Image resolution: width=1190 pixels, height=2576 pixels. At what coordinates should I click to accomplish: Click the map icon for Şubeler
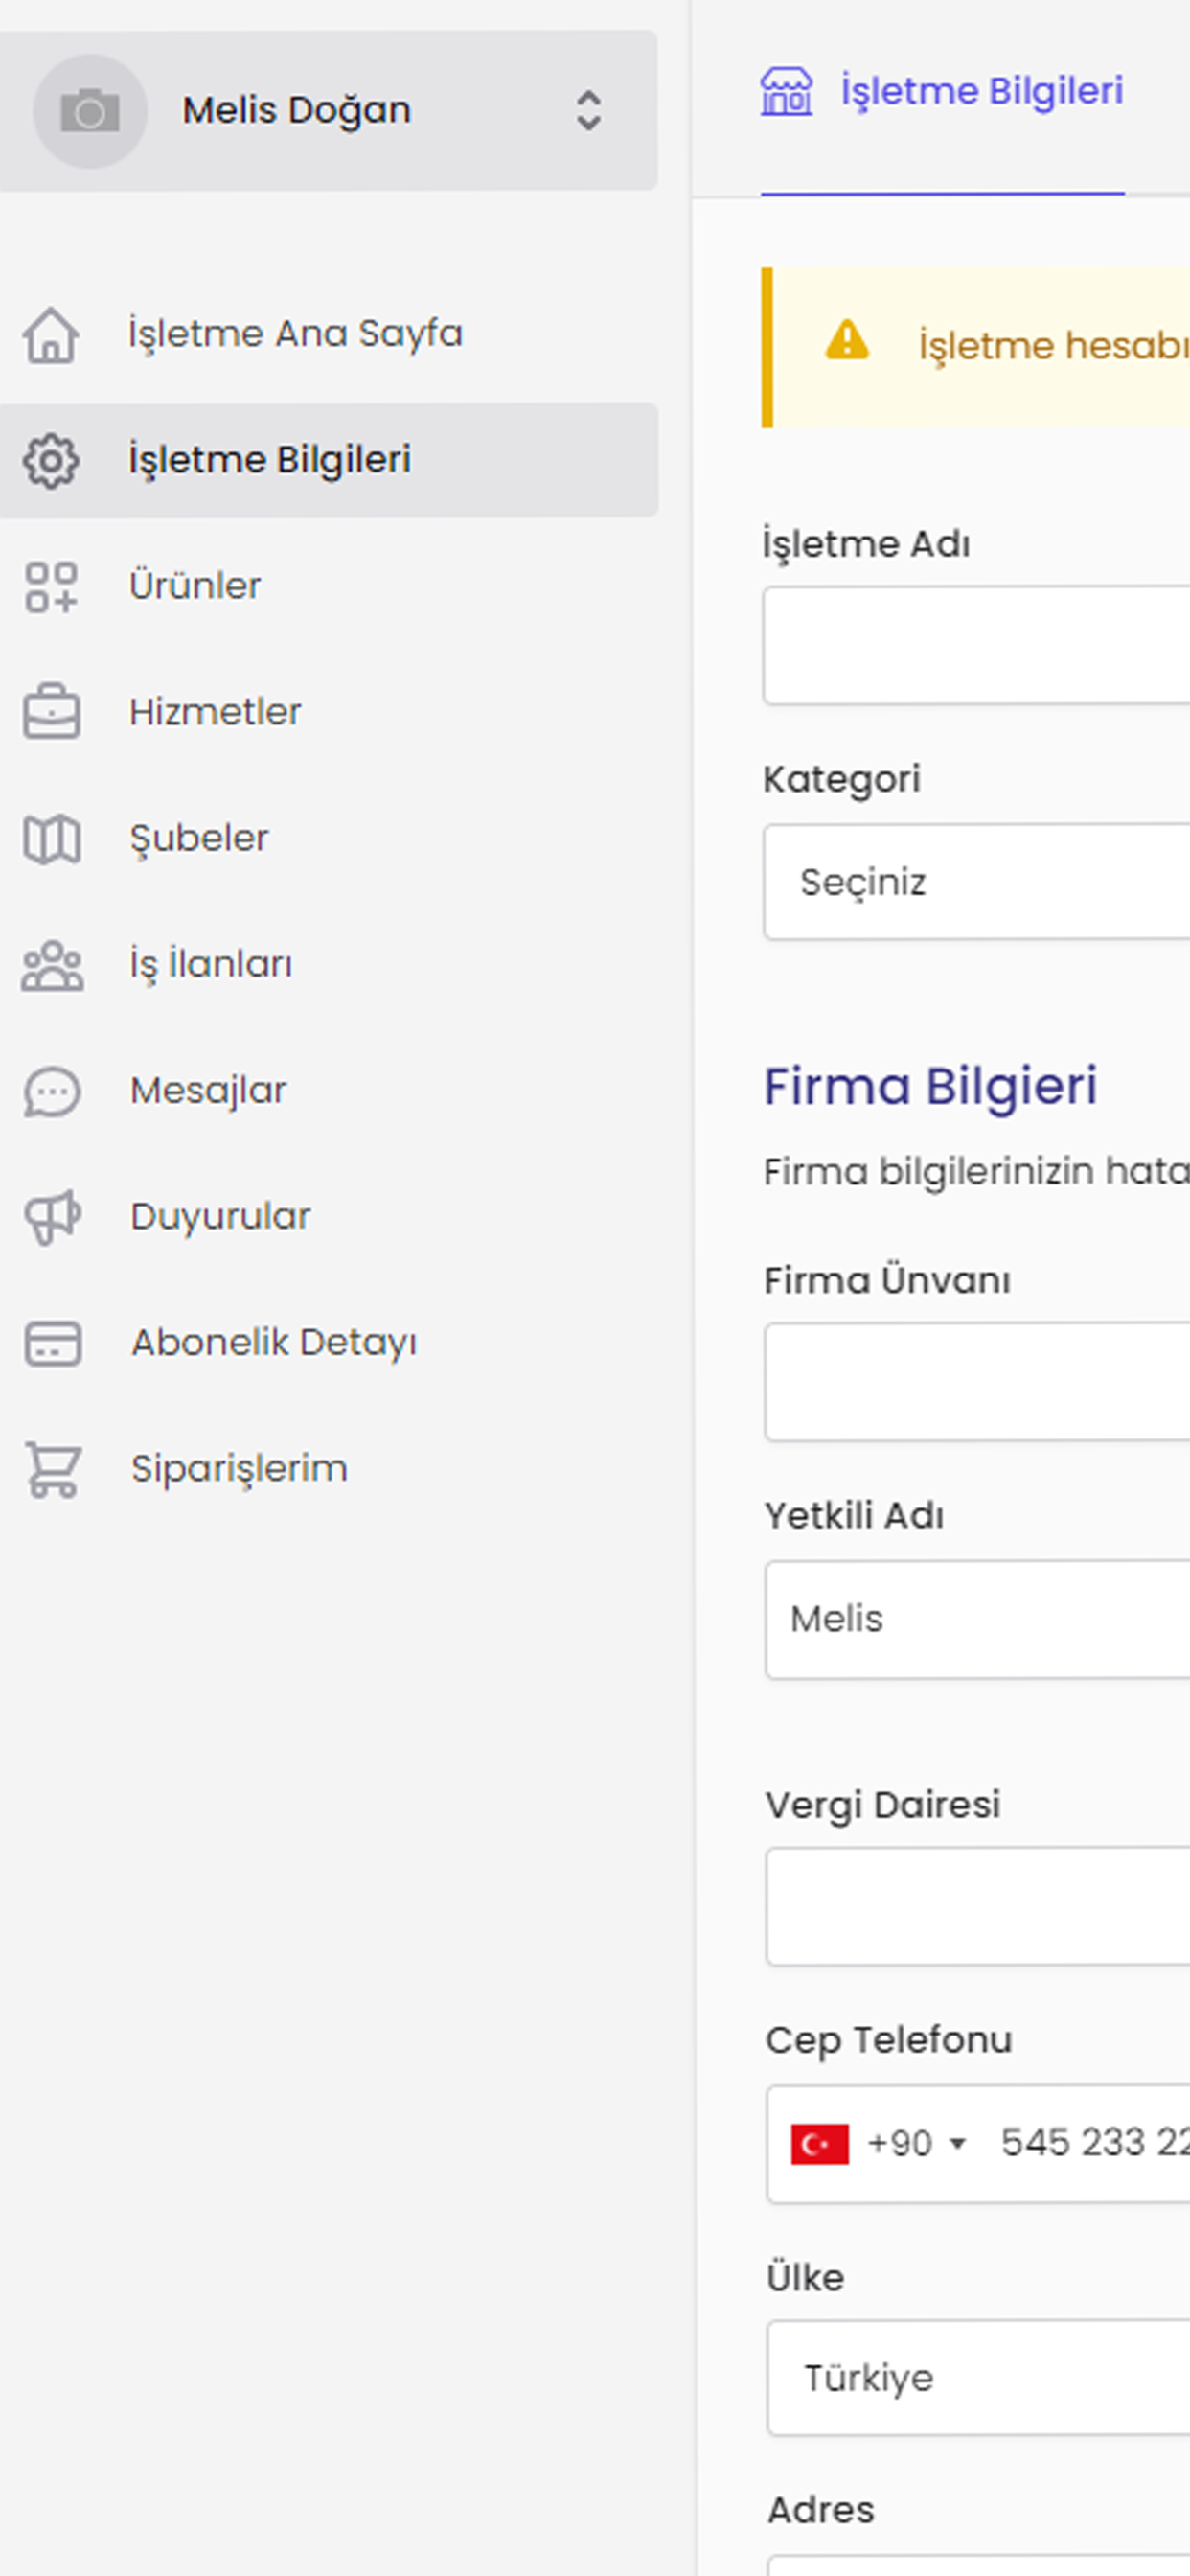[51, 839]
